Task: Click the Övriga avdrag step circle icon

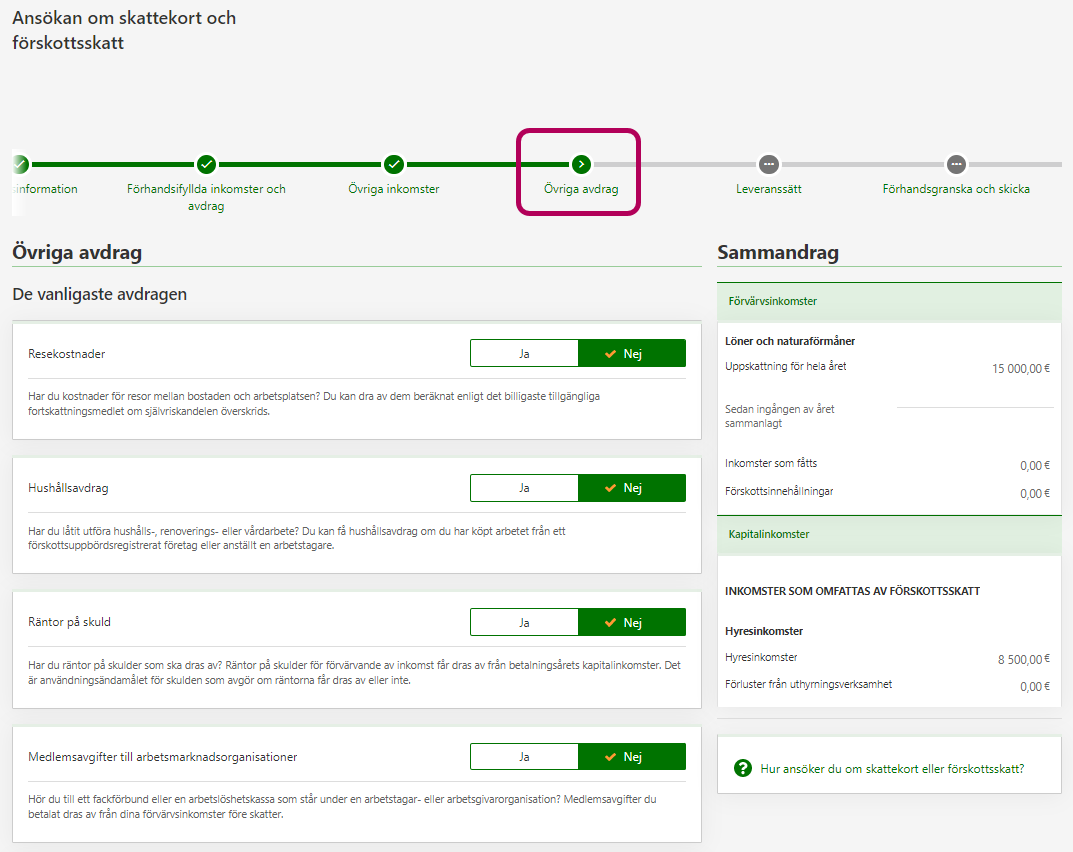Action: [x=581, y=164]
